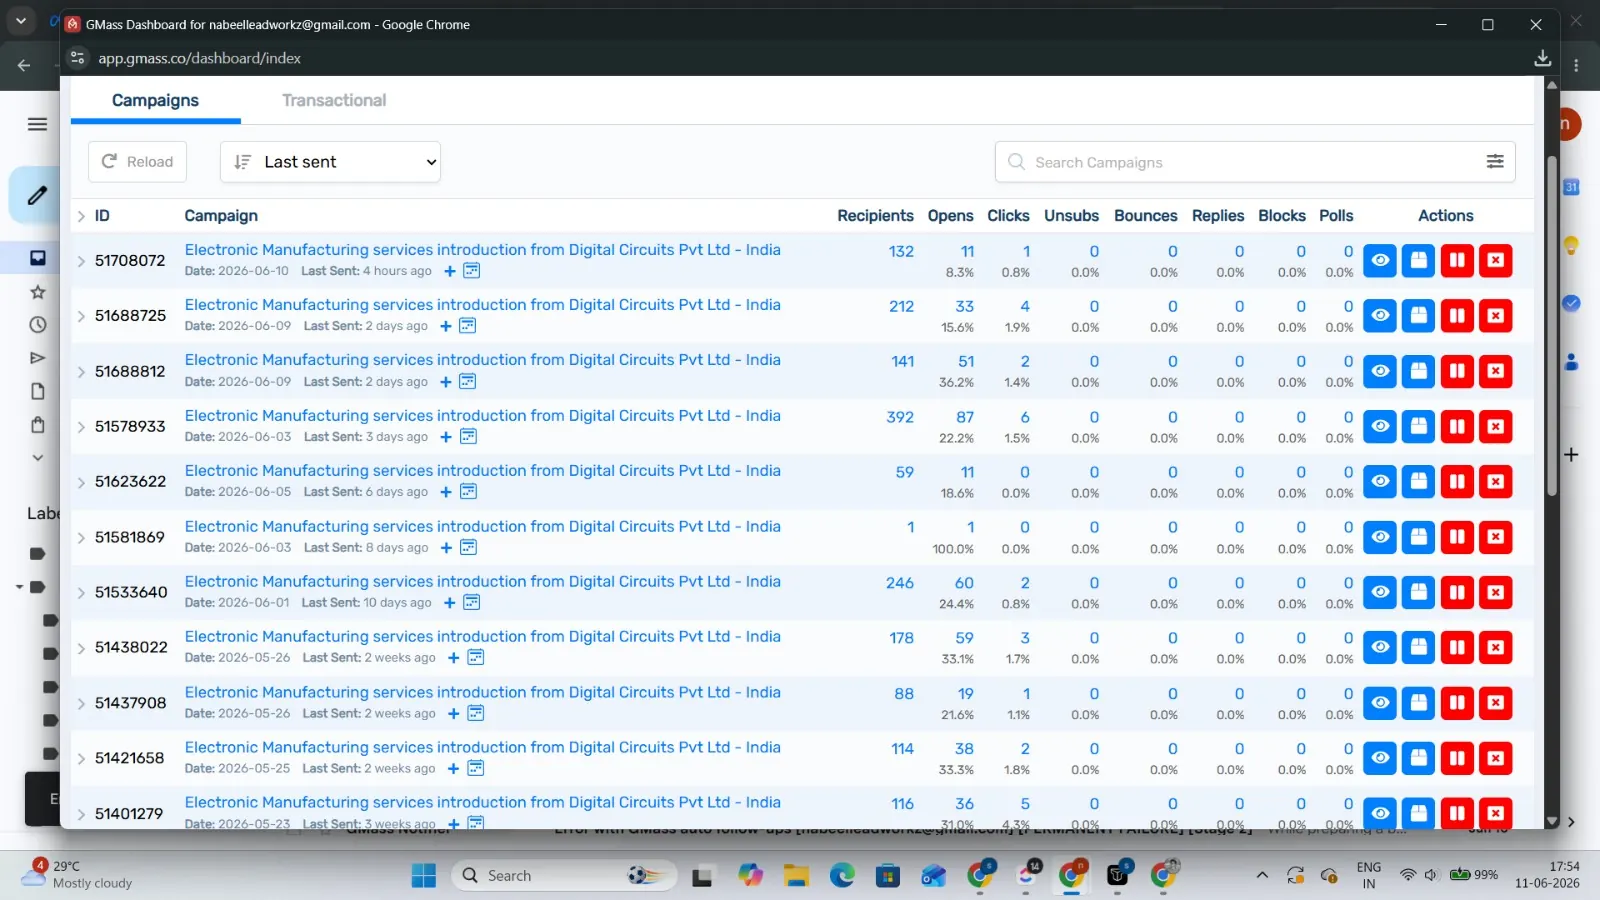Image resolution: width=1600 pixels, height=900 pixels.
Task: Click the taskbar Search box
Action: tap(564, 876)
